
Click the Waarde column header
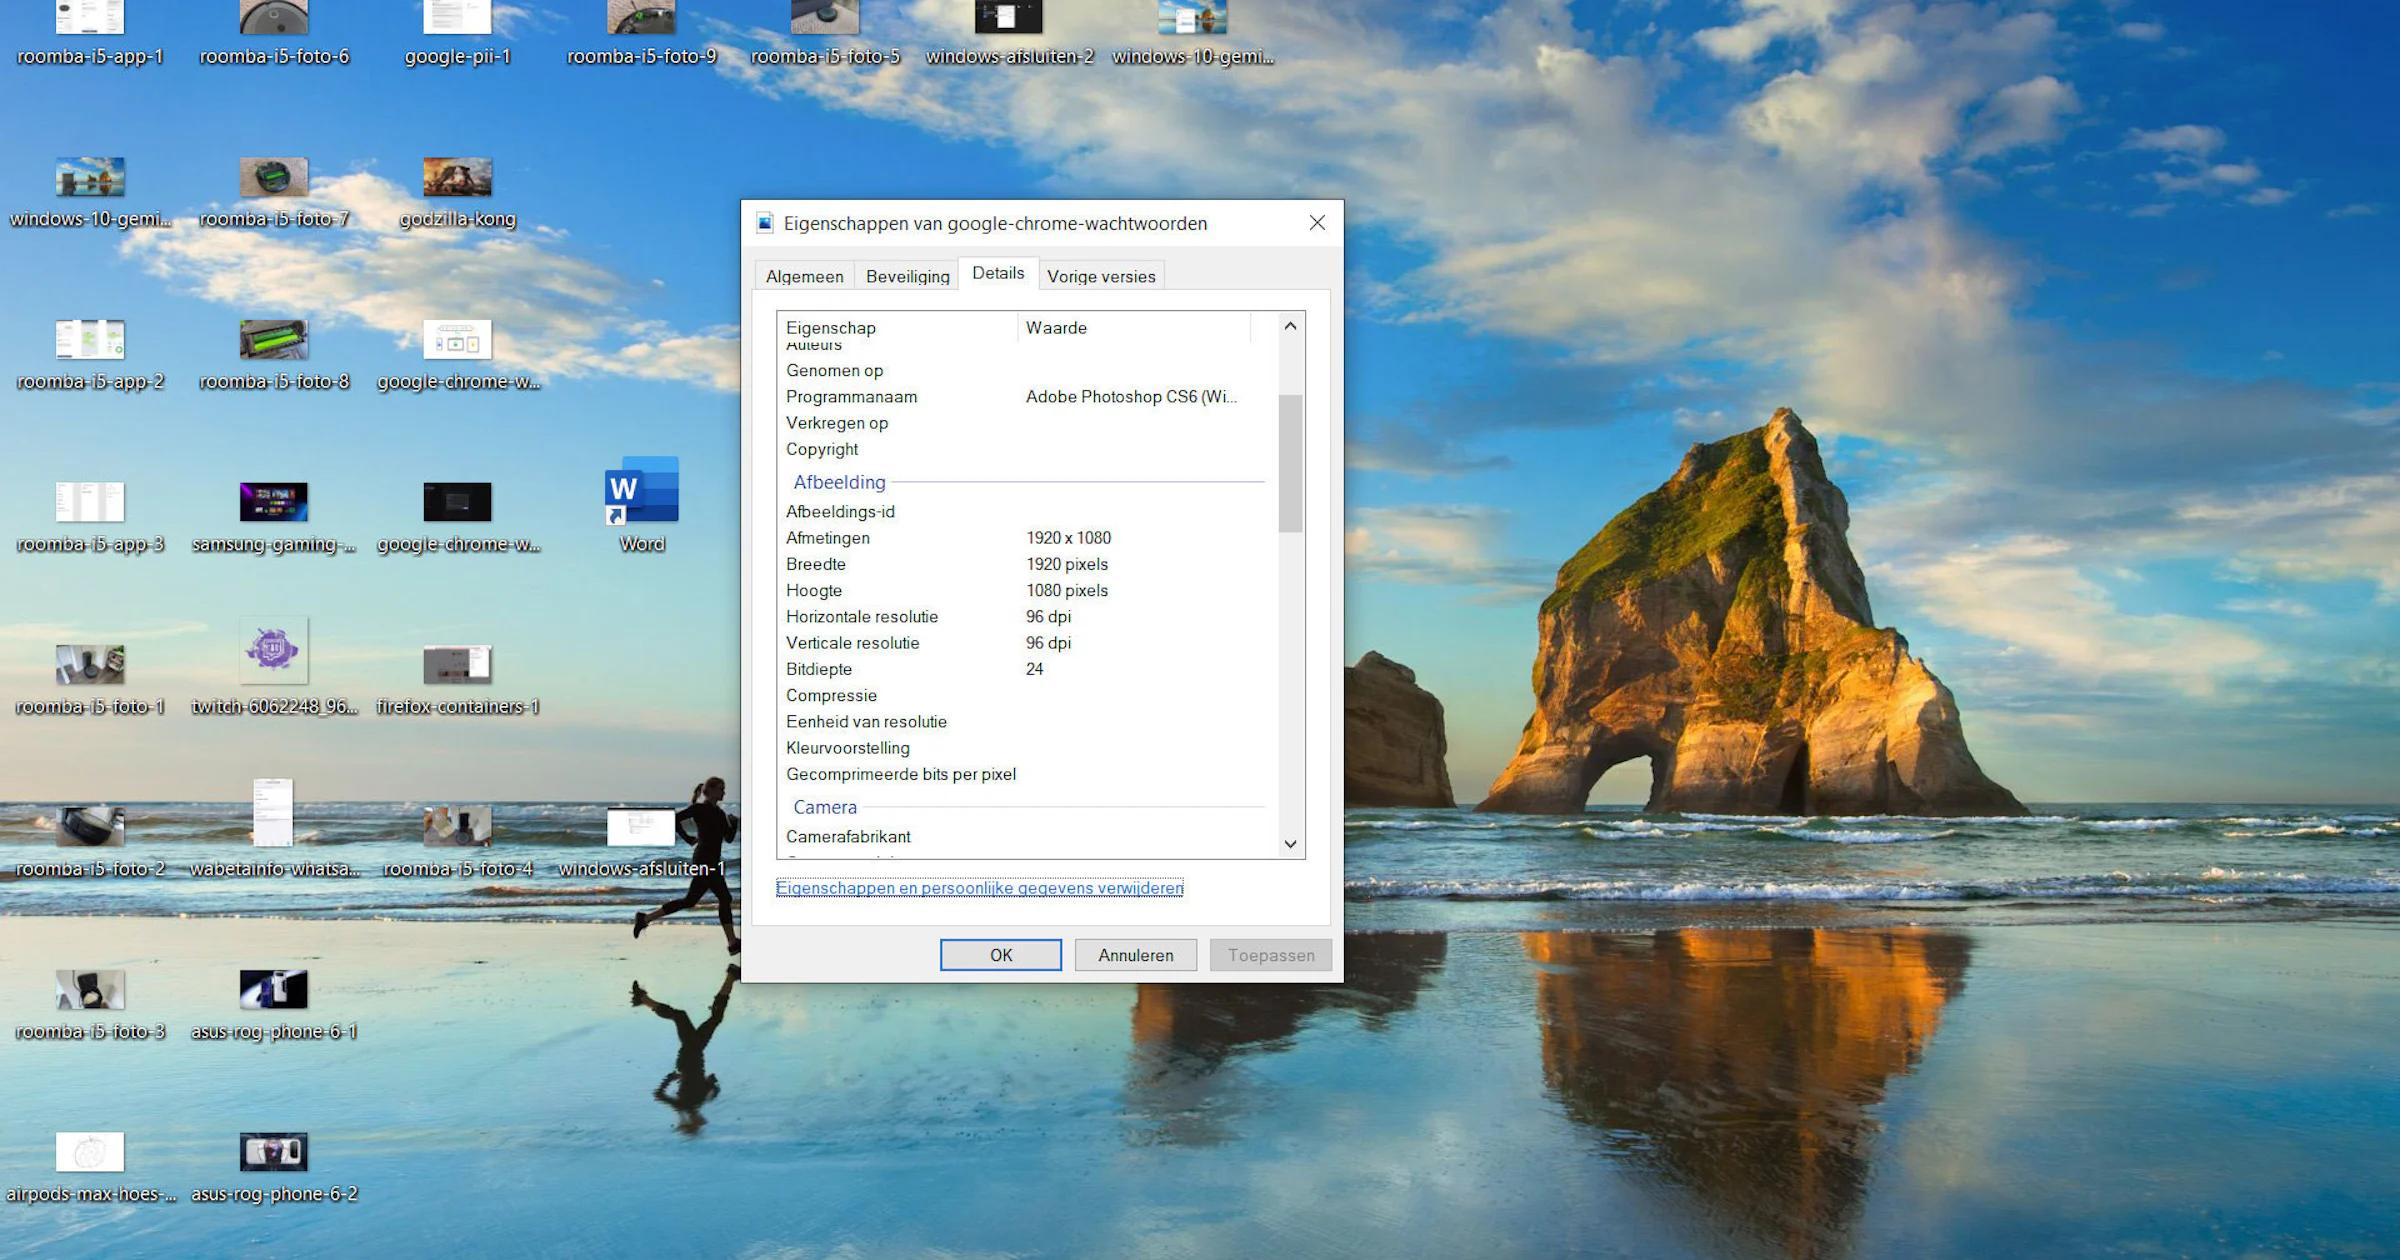coord(1134,327)
